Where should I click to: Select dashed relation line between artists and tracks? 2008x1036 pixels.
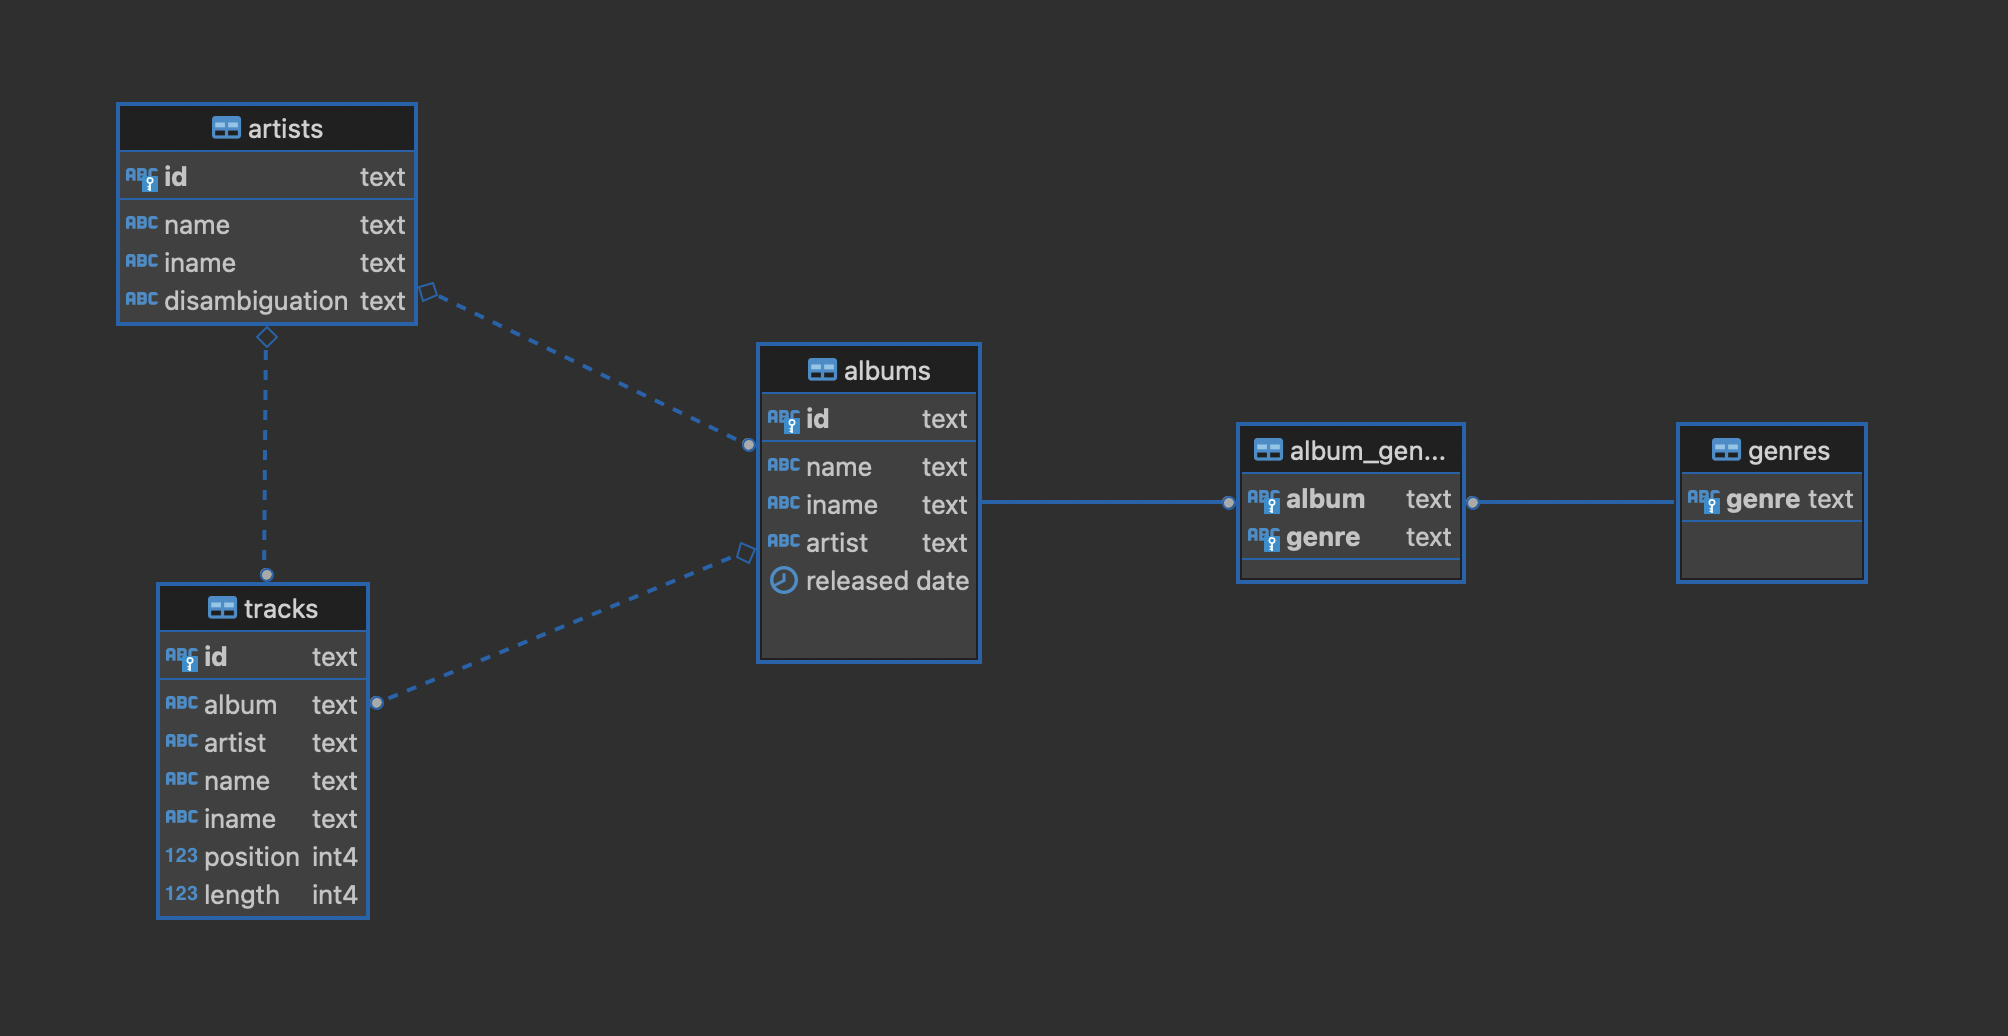(265, 455)
